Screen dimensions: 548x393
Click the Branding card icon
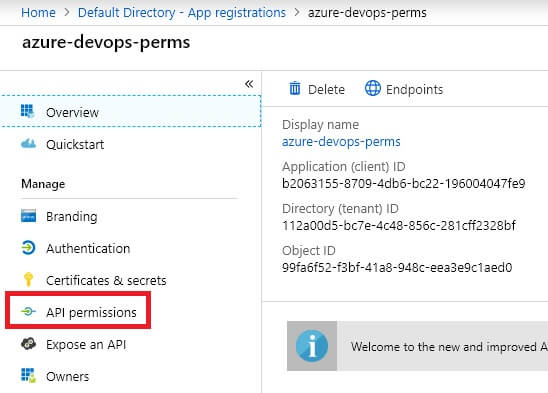28,216
